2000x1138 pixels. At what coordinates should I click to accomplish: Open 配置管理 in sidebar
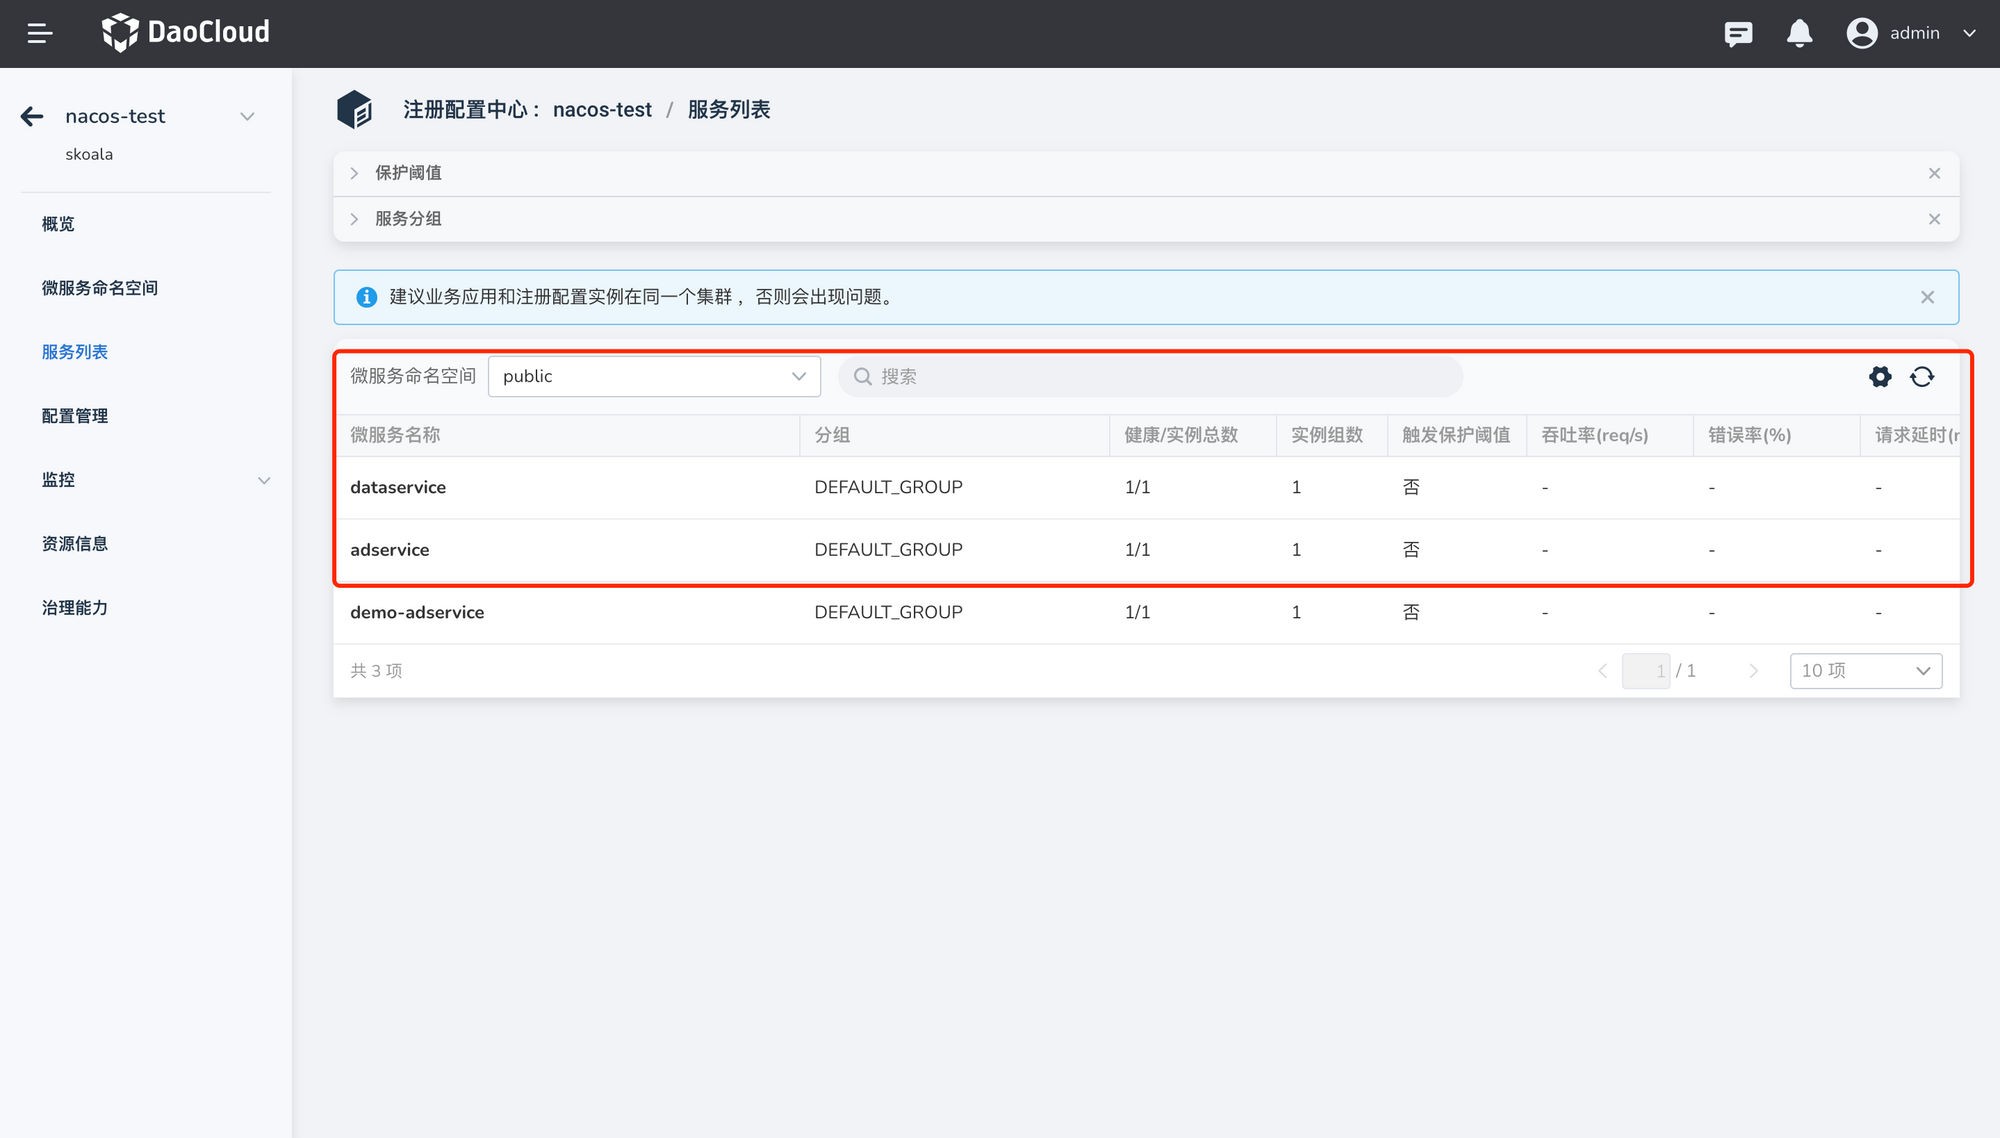point(75,416)
